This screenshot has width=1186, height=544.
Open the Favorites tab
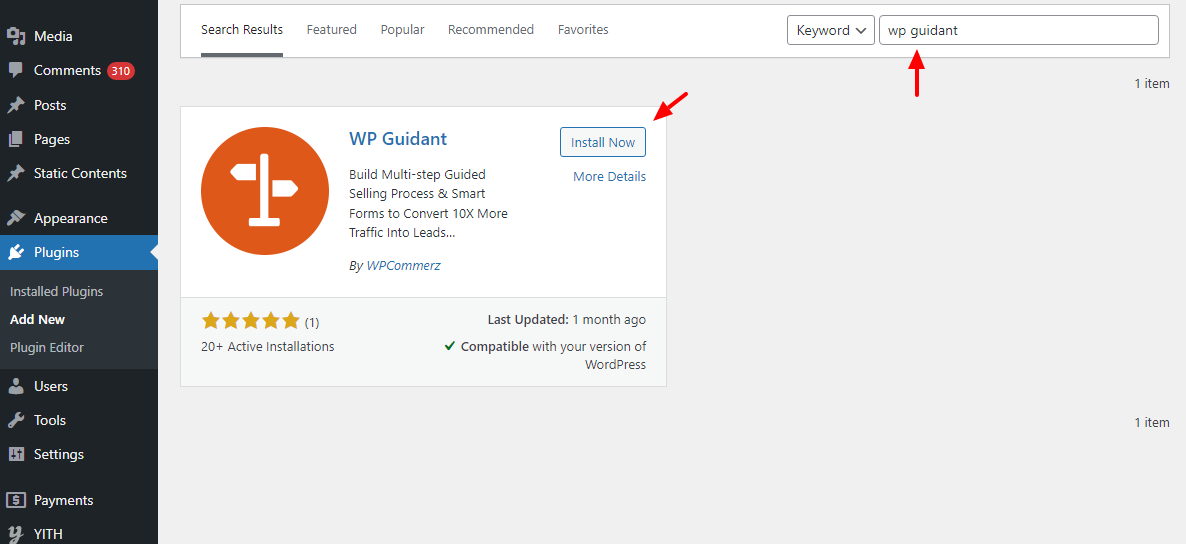click(x=583, y=30)
